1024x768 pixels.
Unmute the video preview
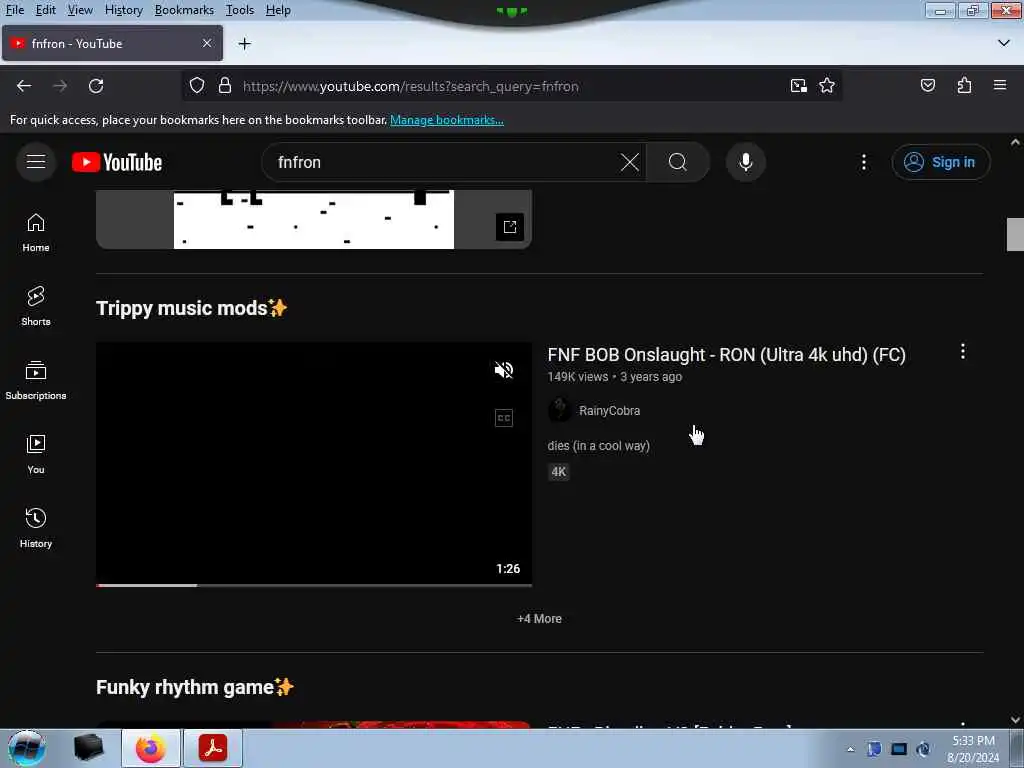(x=504, y=370)
